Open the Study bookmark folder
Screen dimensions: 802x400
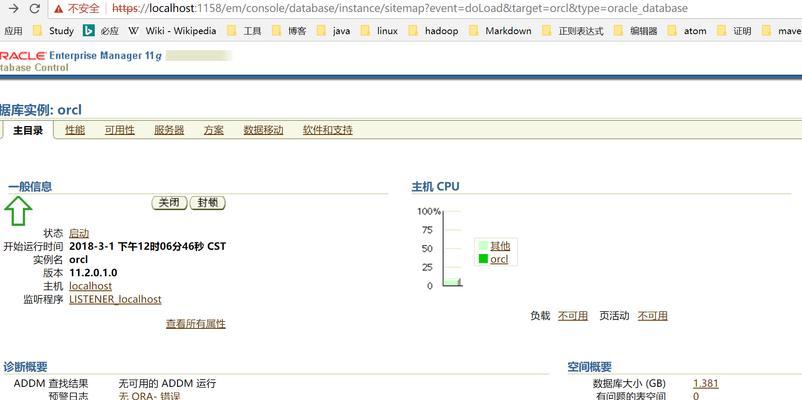click(54, 31)
